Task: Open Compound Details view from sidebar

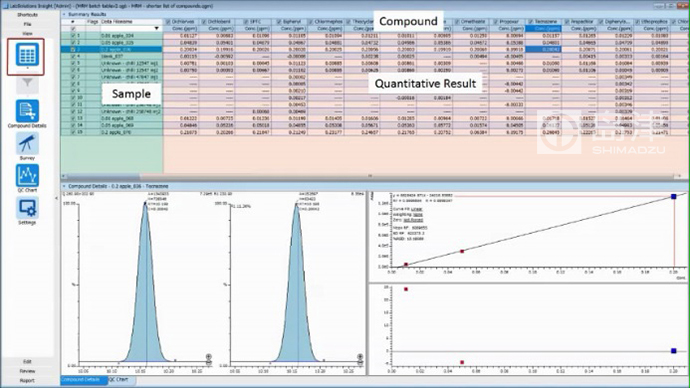Action: click(27, 113)
